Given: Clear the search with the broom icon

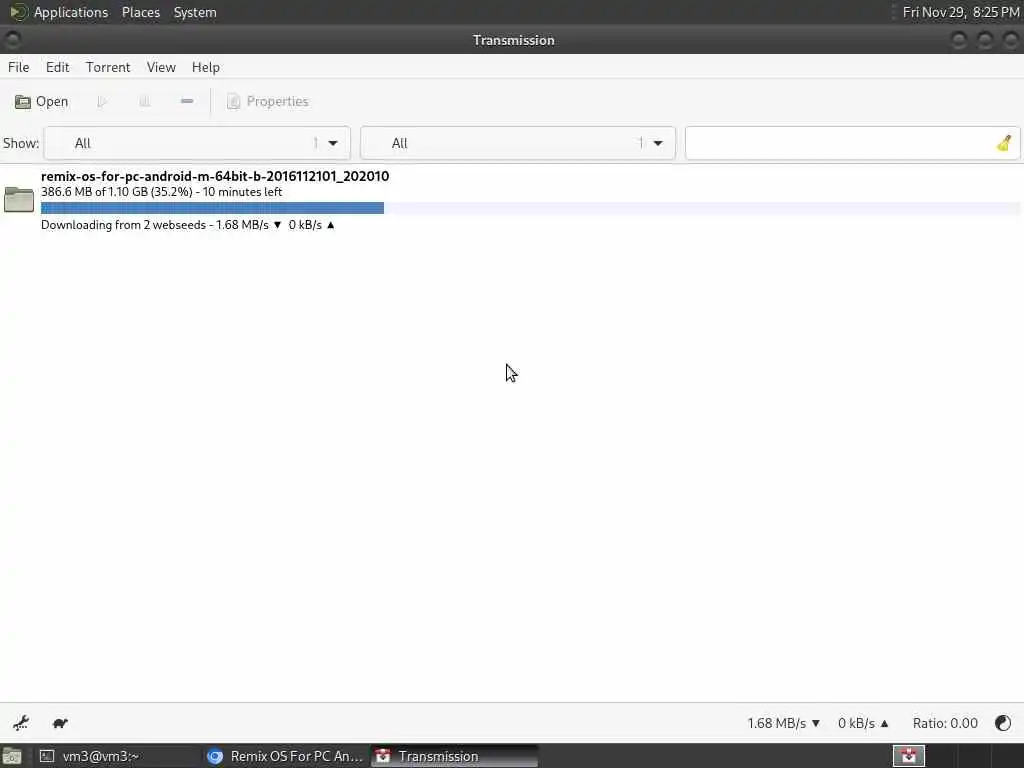Looking at the screenshot, I should [1004, 143].
